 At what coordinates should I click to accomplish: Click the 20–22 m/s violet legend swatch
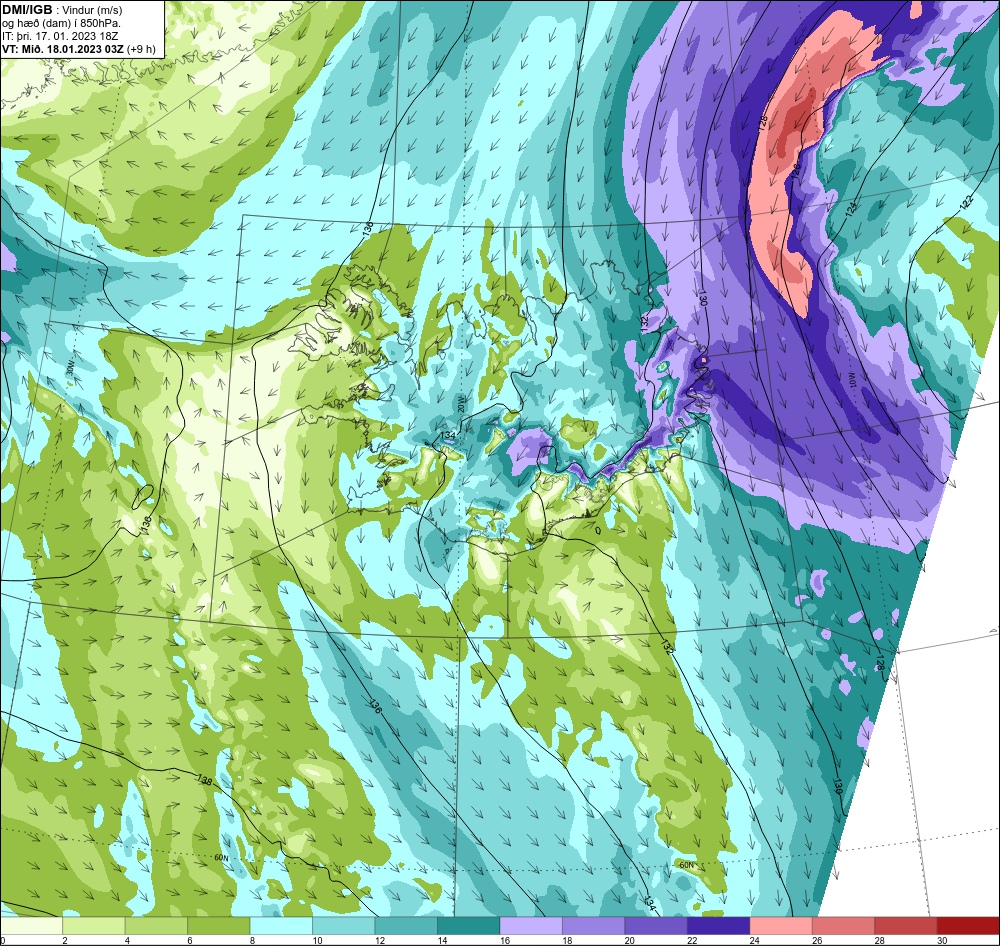click(x=656, y=925)
